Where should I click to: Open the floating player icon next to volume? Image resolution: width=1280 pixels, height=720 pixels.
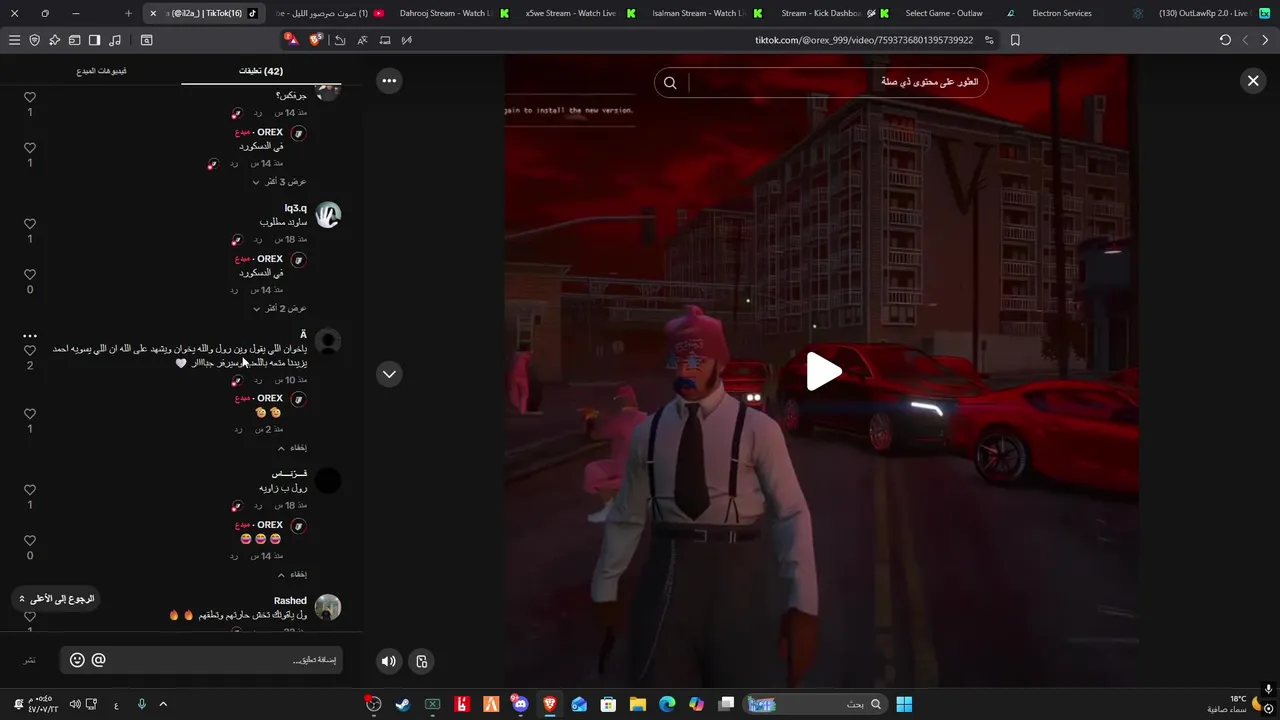tap(422, 661)
